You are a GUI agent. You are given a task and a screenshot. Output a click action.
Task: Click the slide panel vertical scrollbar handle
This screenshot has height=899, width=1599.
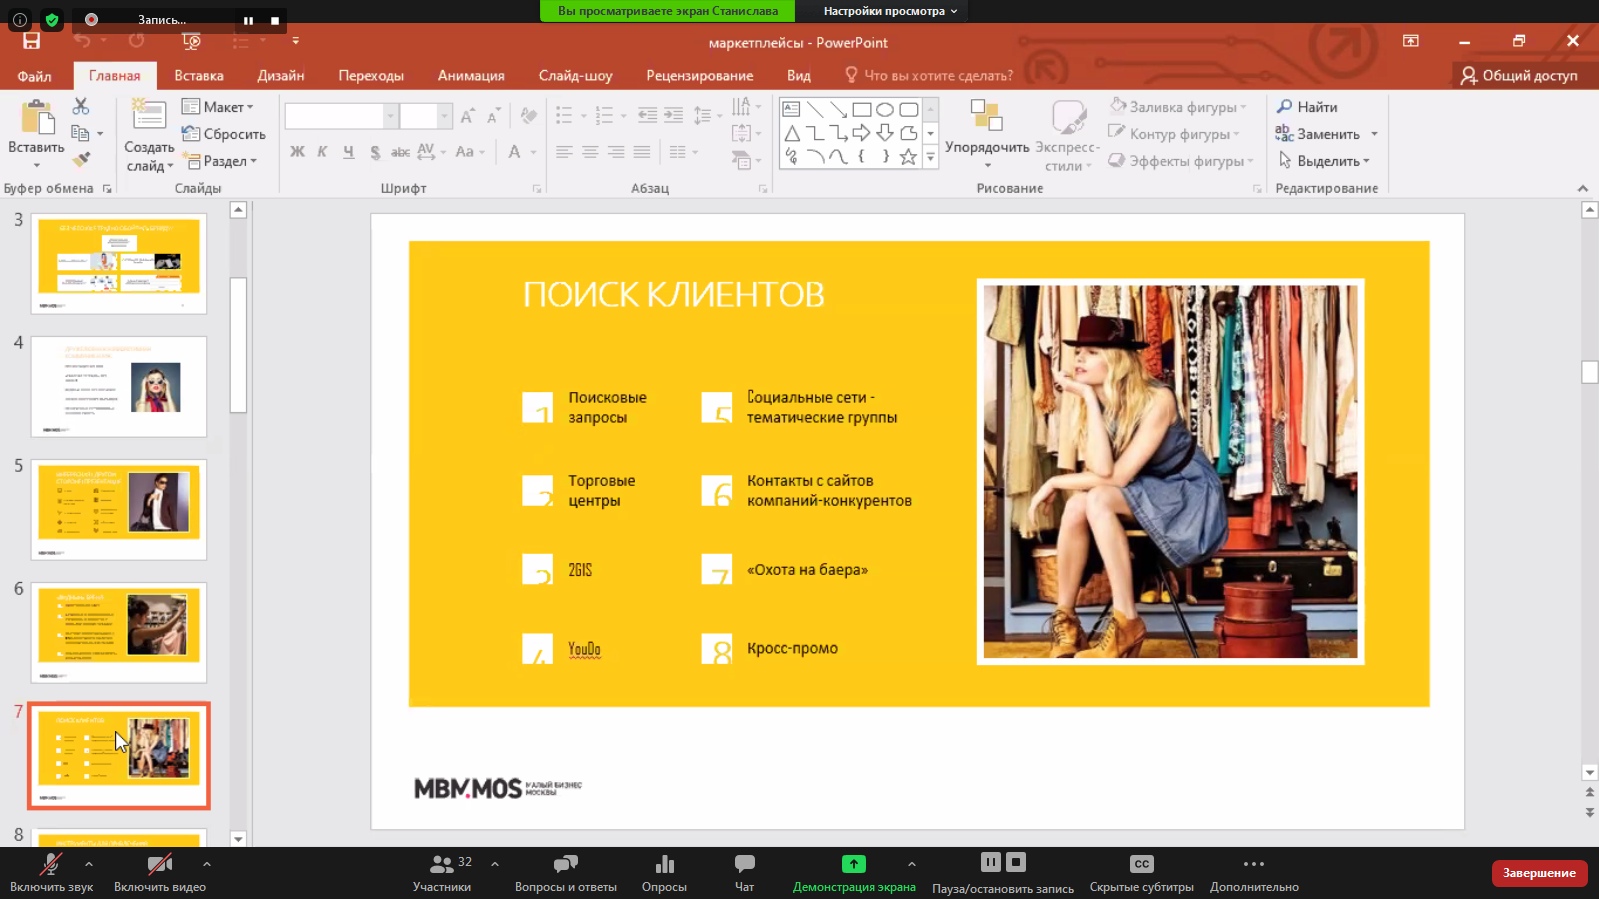[238, 345]
